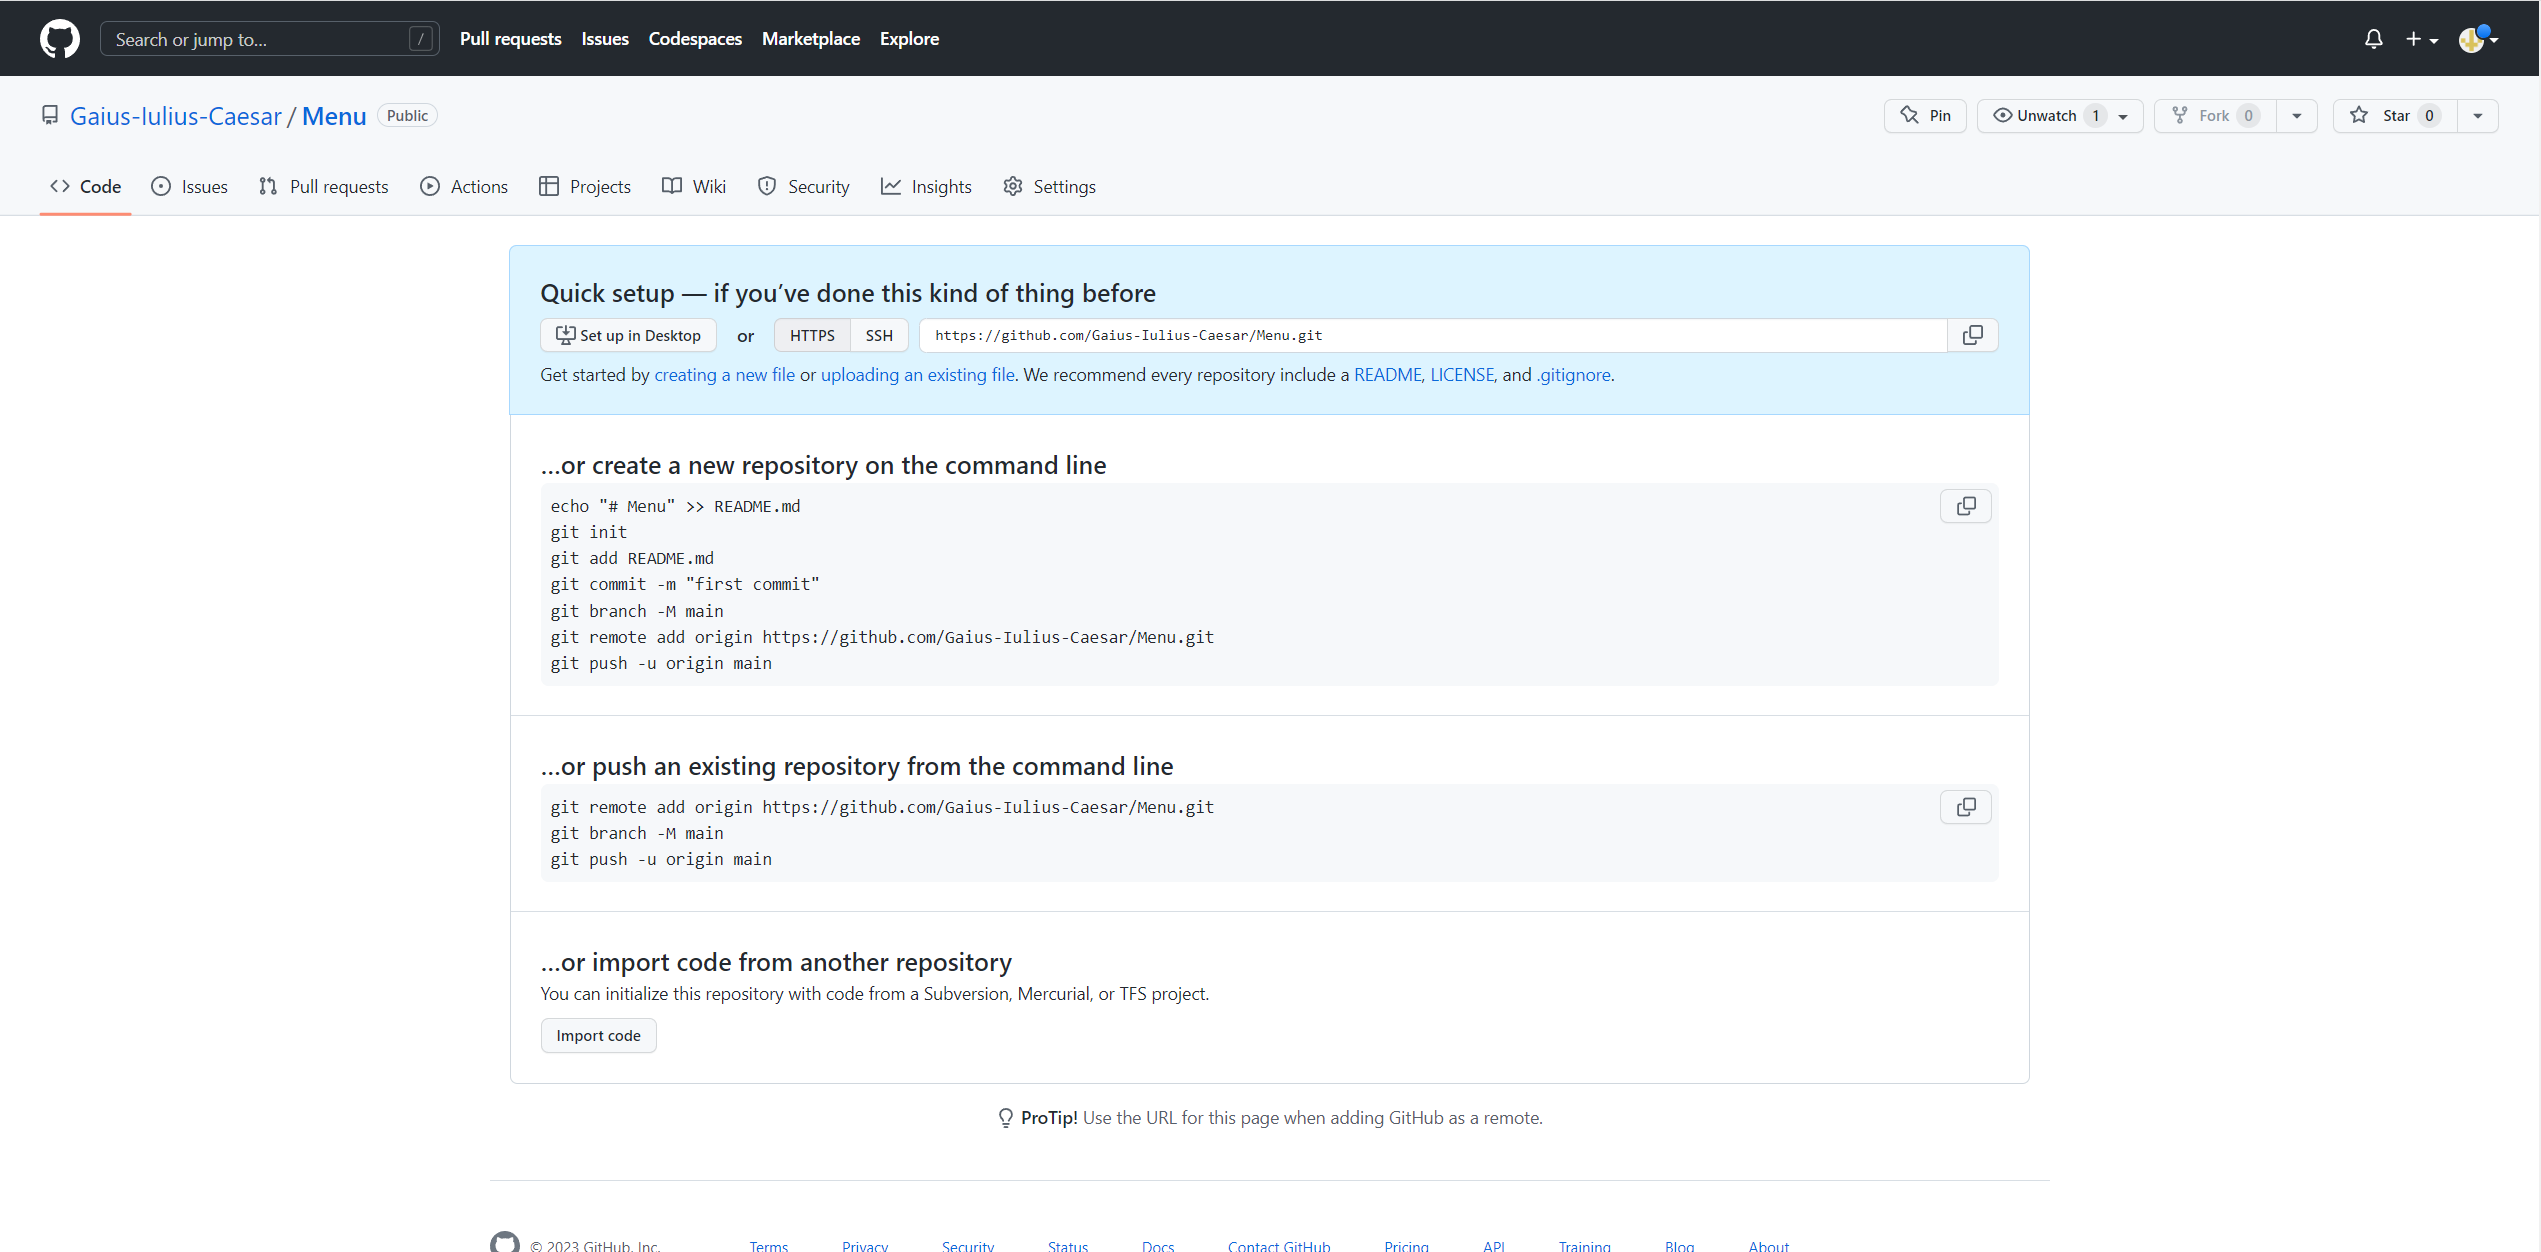This screenshot has width=2541, height=1252.
Task: Open the notifications bell
Action: coord(2373,39)
